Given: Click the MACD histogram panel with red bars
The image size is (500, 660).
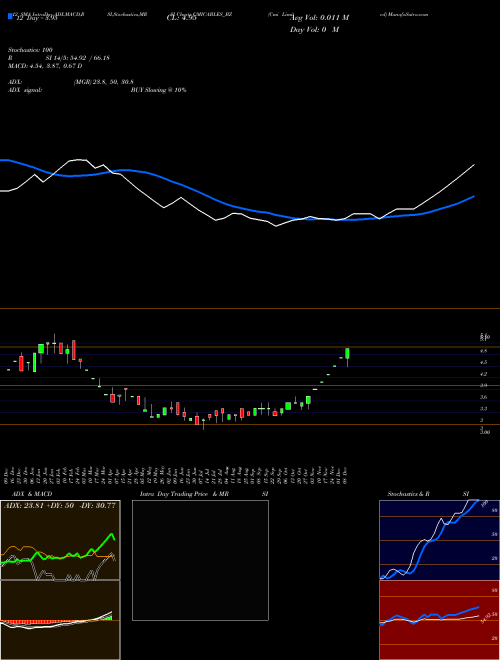Looking at the screenshot, I should pyautogui.click(x=60, y=620).
